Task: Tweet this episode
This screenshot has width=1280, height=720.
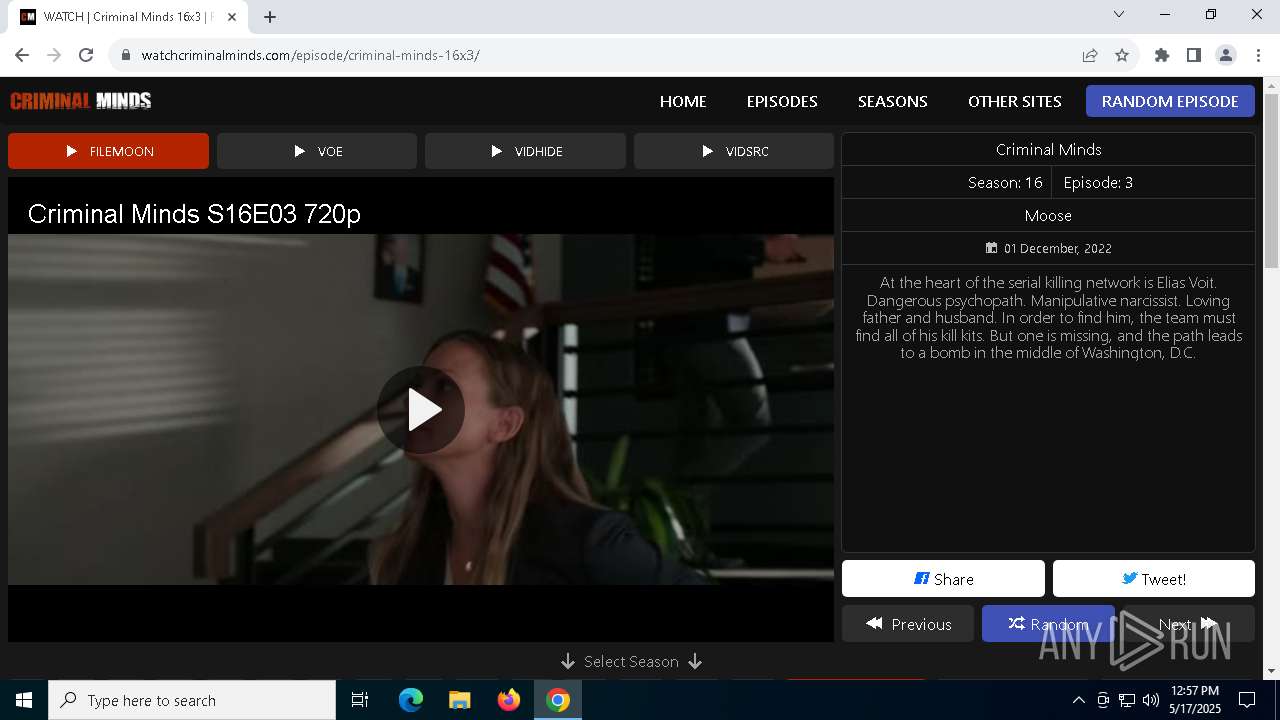Action: click(1154, 579)
